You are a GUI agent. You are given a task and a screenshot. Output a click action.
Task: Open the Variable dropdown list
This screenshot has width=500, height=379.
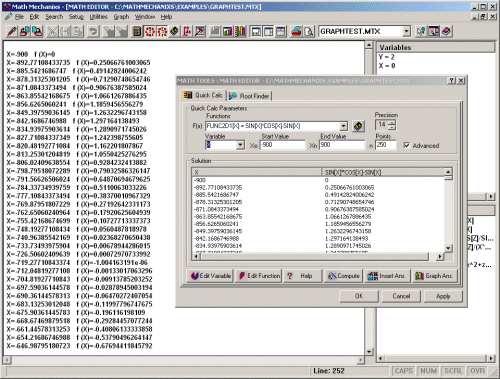coord(240,145)
